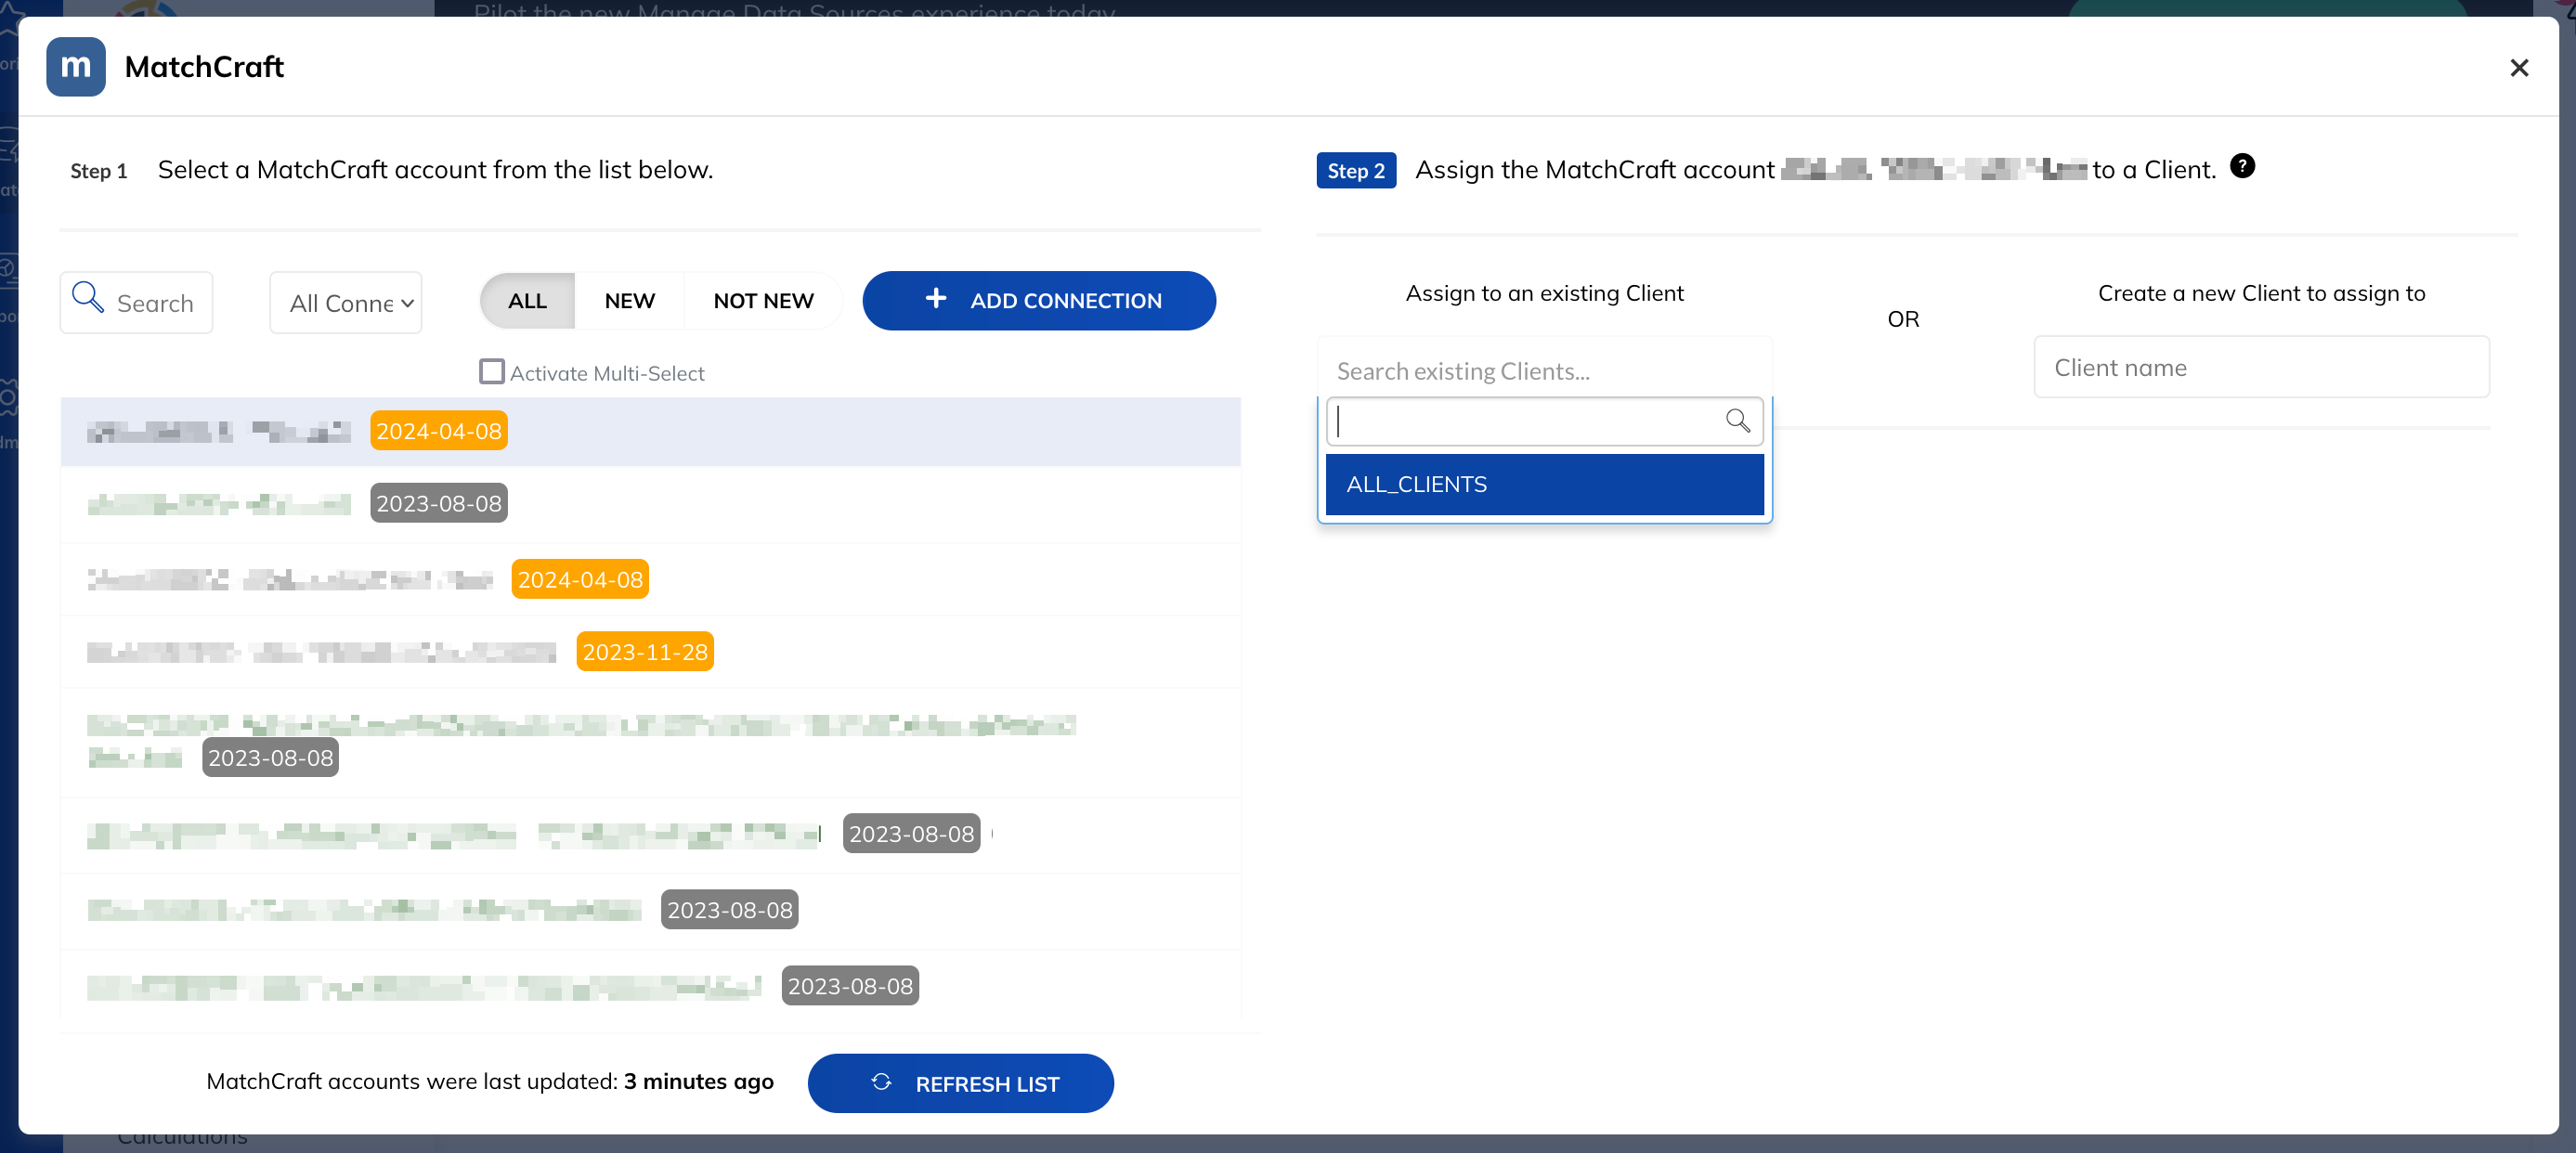Click the ADD CONNECTION button
This screenshot has height=1153, width=2576.
(1039, 301)
